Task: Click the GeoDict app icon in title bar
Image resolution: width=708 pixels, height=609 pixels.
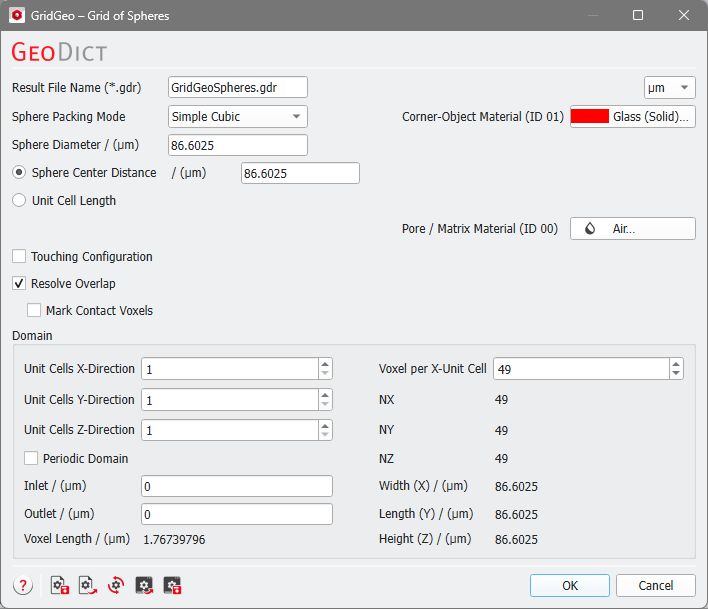Action: (17, 15)
